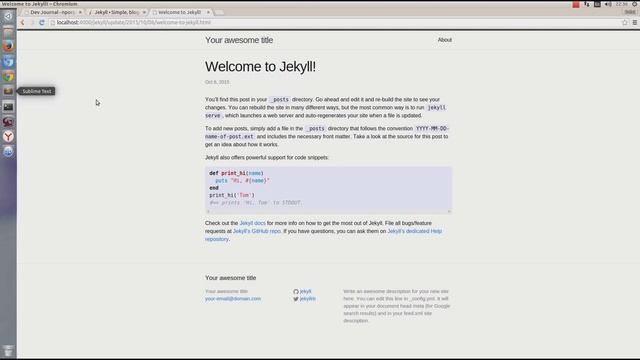Screen dimensions: 640x360
Task: Open the Chromium hamburger menu
Action: (635, 22)
